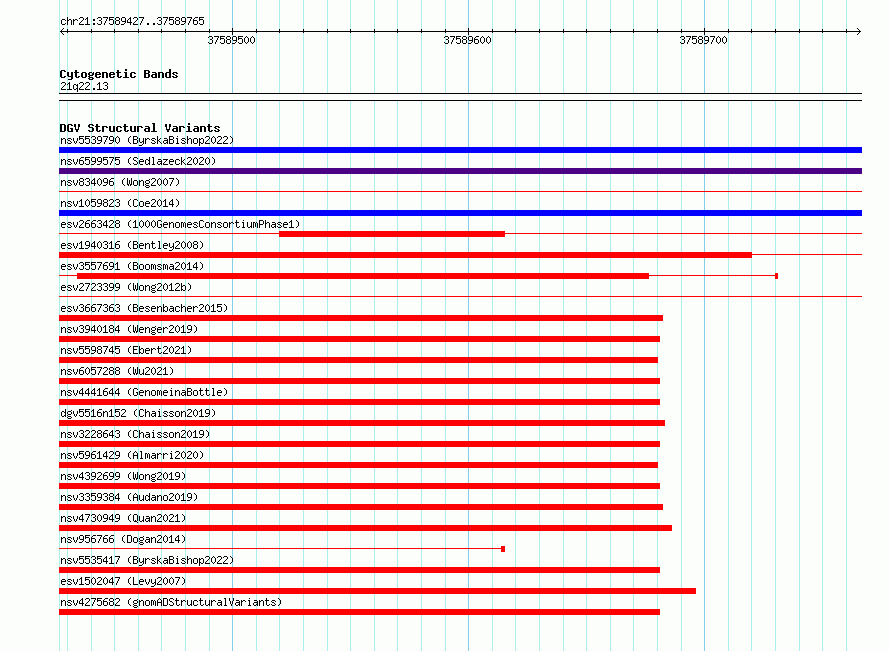Open nsv956766 (Dogan2014) label
This screenshot has width=890, height=651.
click(x=123, y=539)
